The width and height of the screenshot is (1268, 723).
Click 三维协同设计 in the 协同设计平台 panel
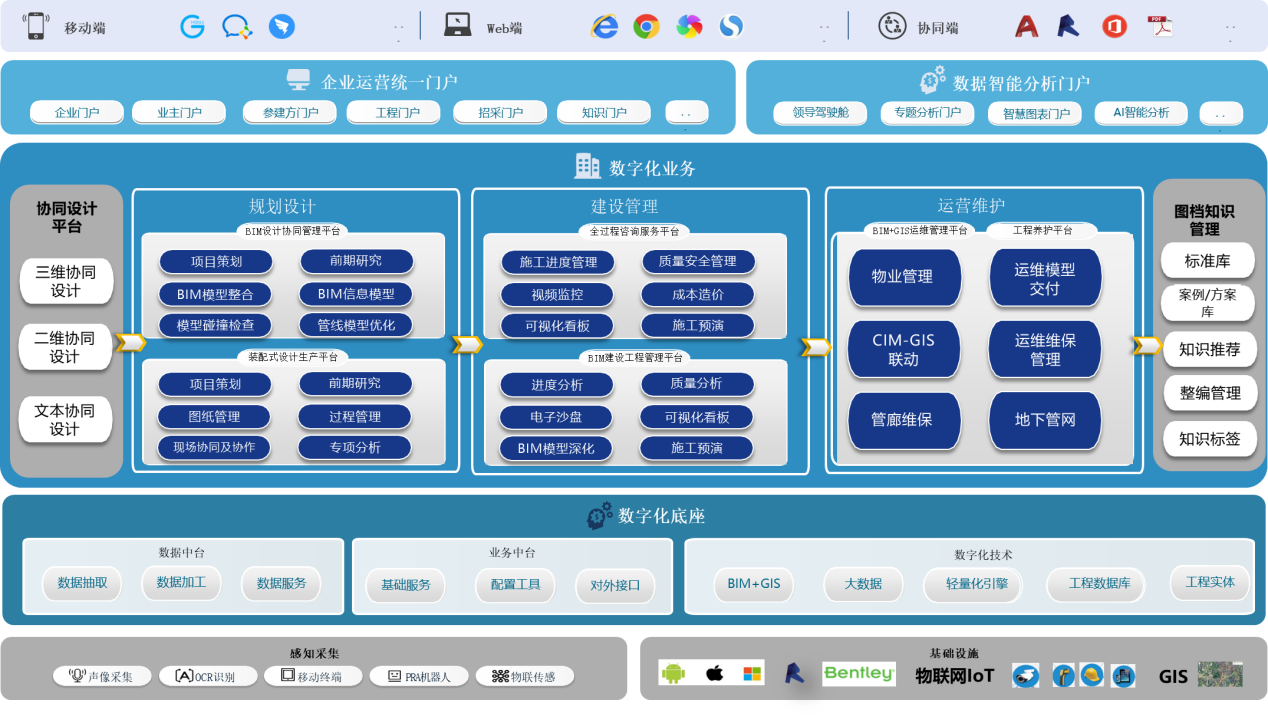pos(65,281)
